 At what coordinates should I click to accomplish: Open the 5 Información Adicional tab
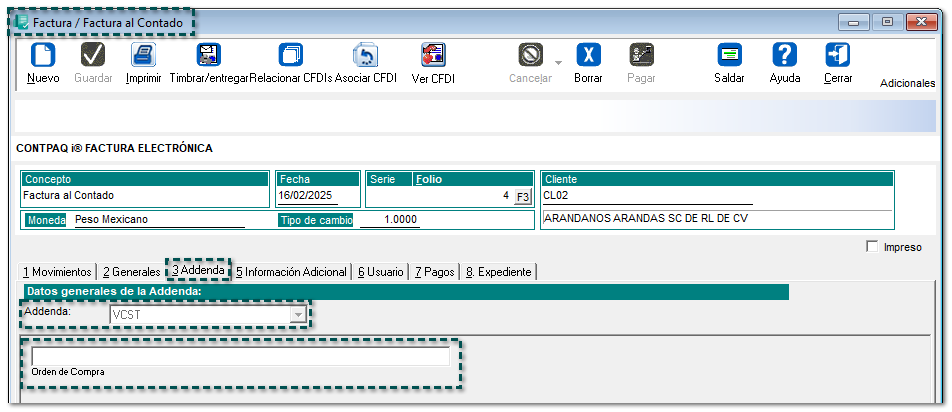(x=291, y=272)
